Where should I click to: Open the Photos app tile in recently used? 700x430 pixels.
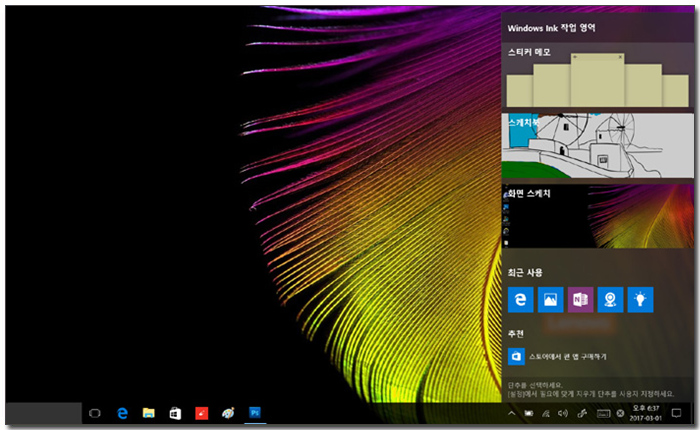click(550, 299)
